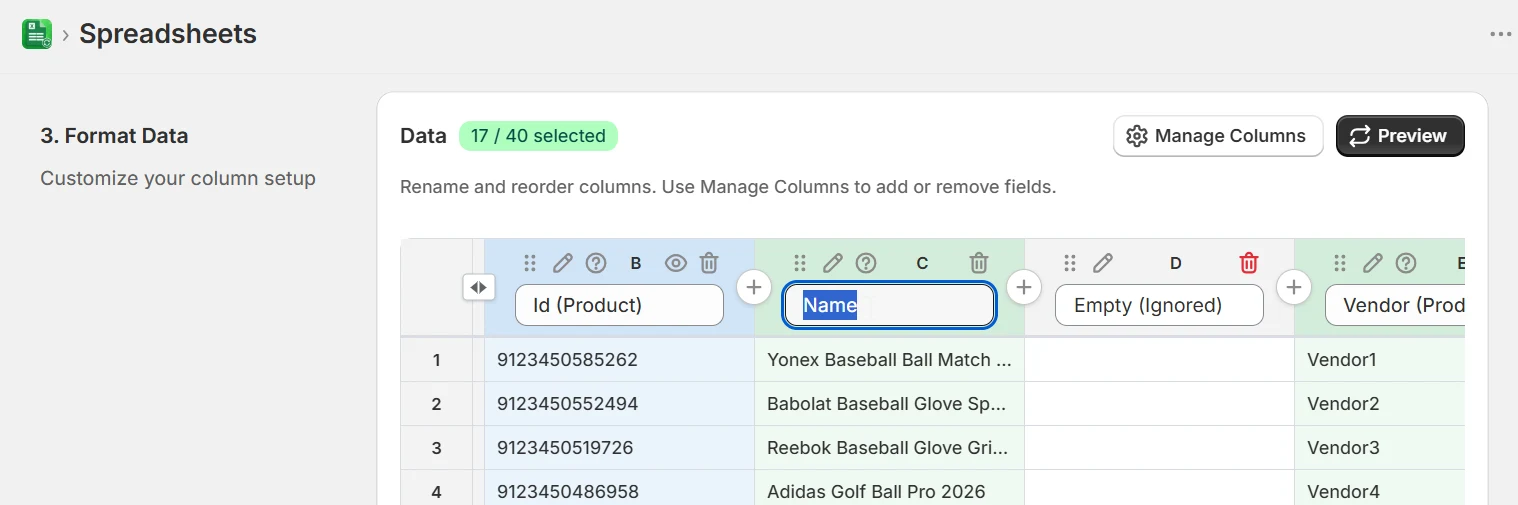
Task: Click the Id (Product) header field
Action: point(619,305)
